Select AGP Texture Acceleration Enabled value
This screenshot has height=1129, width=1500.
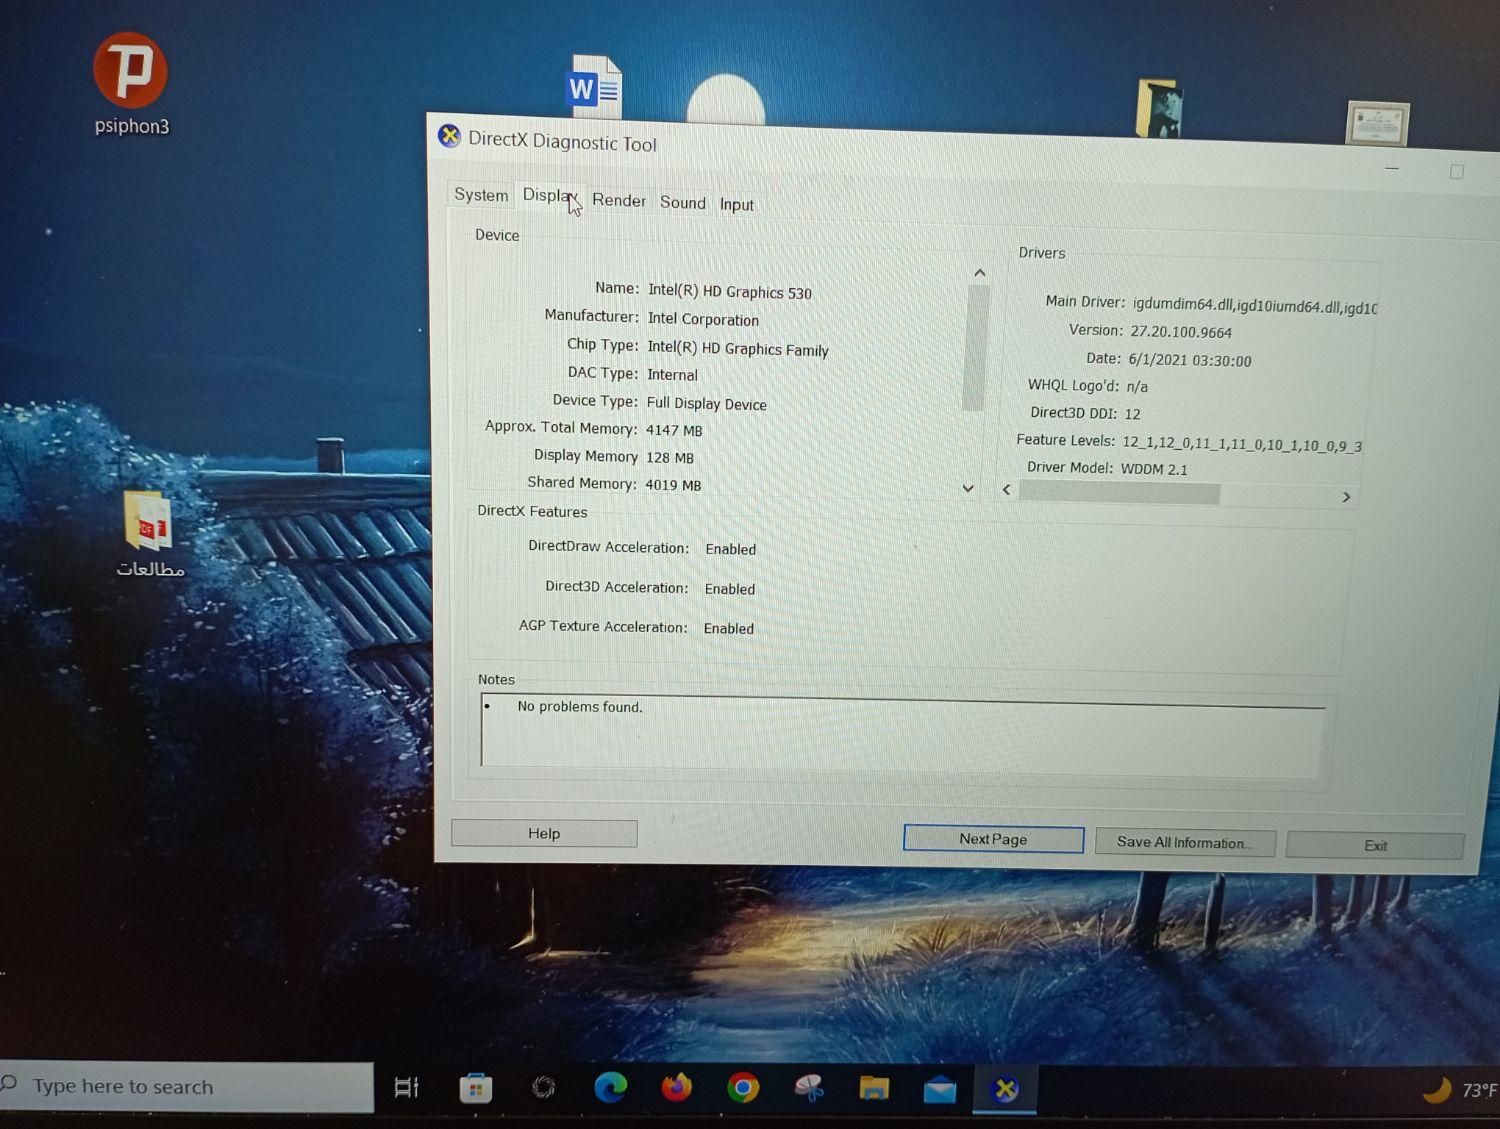pos(729,628)
